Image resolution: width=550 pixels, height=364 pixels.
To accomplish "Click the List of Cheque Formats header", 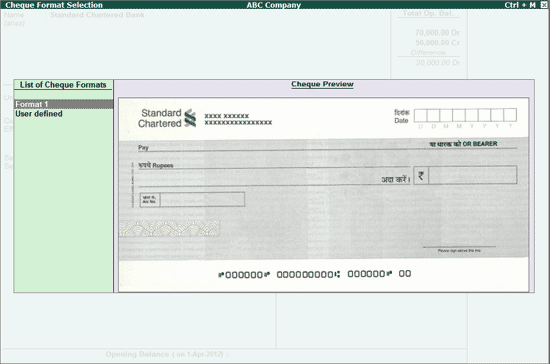I will (63, 85).
